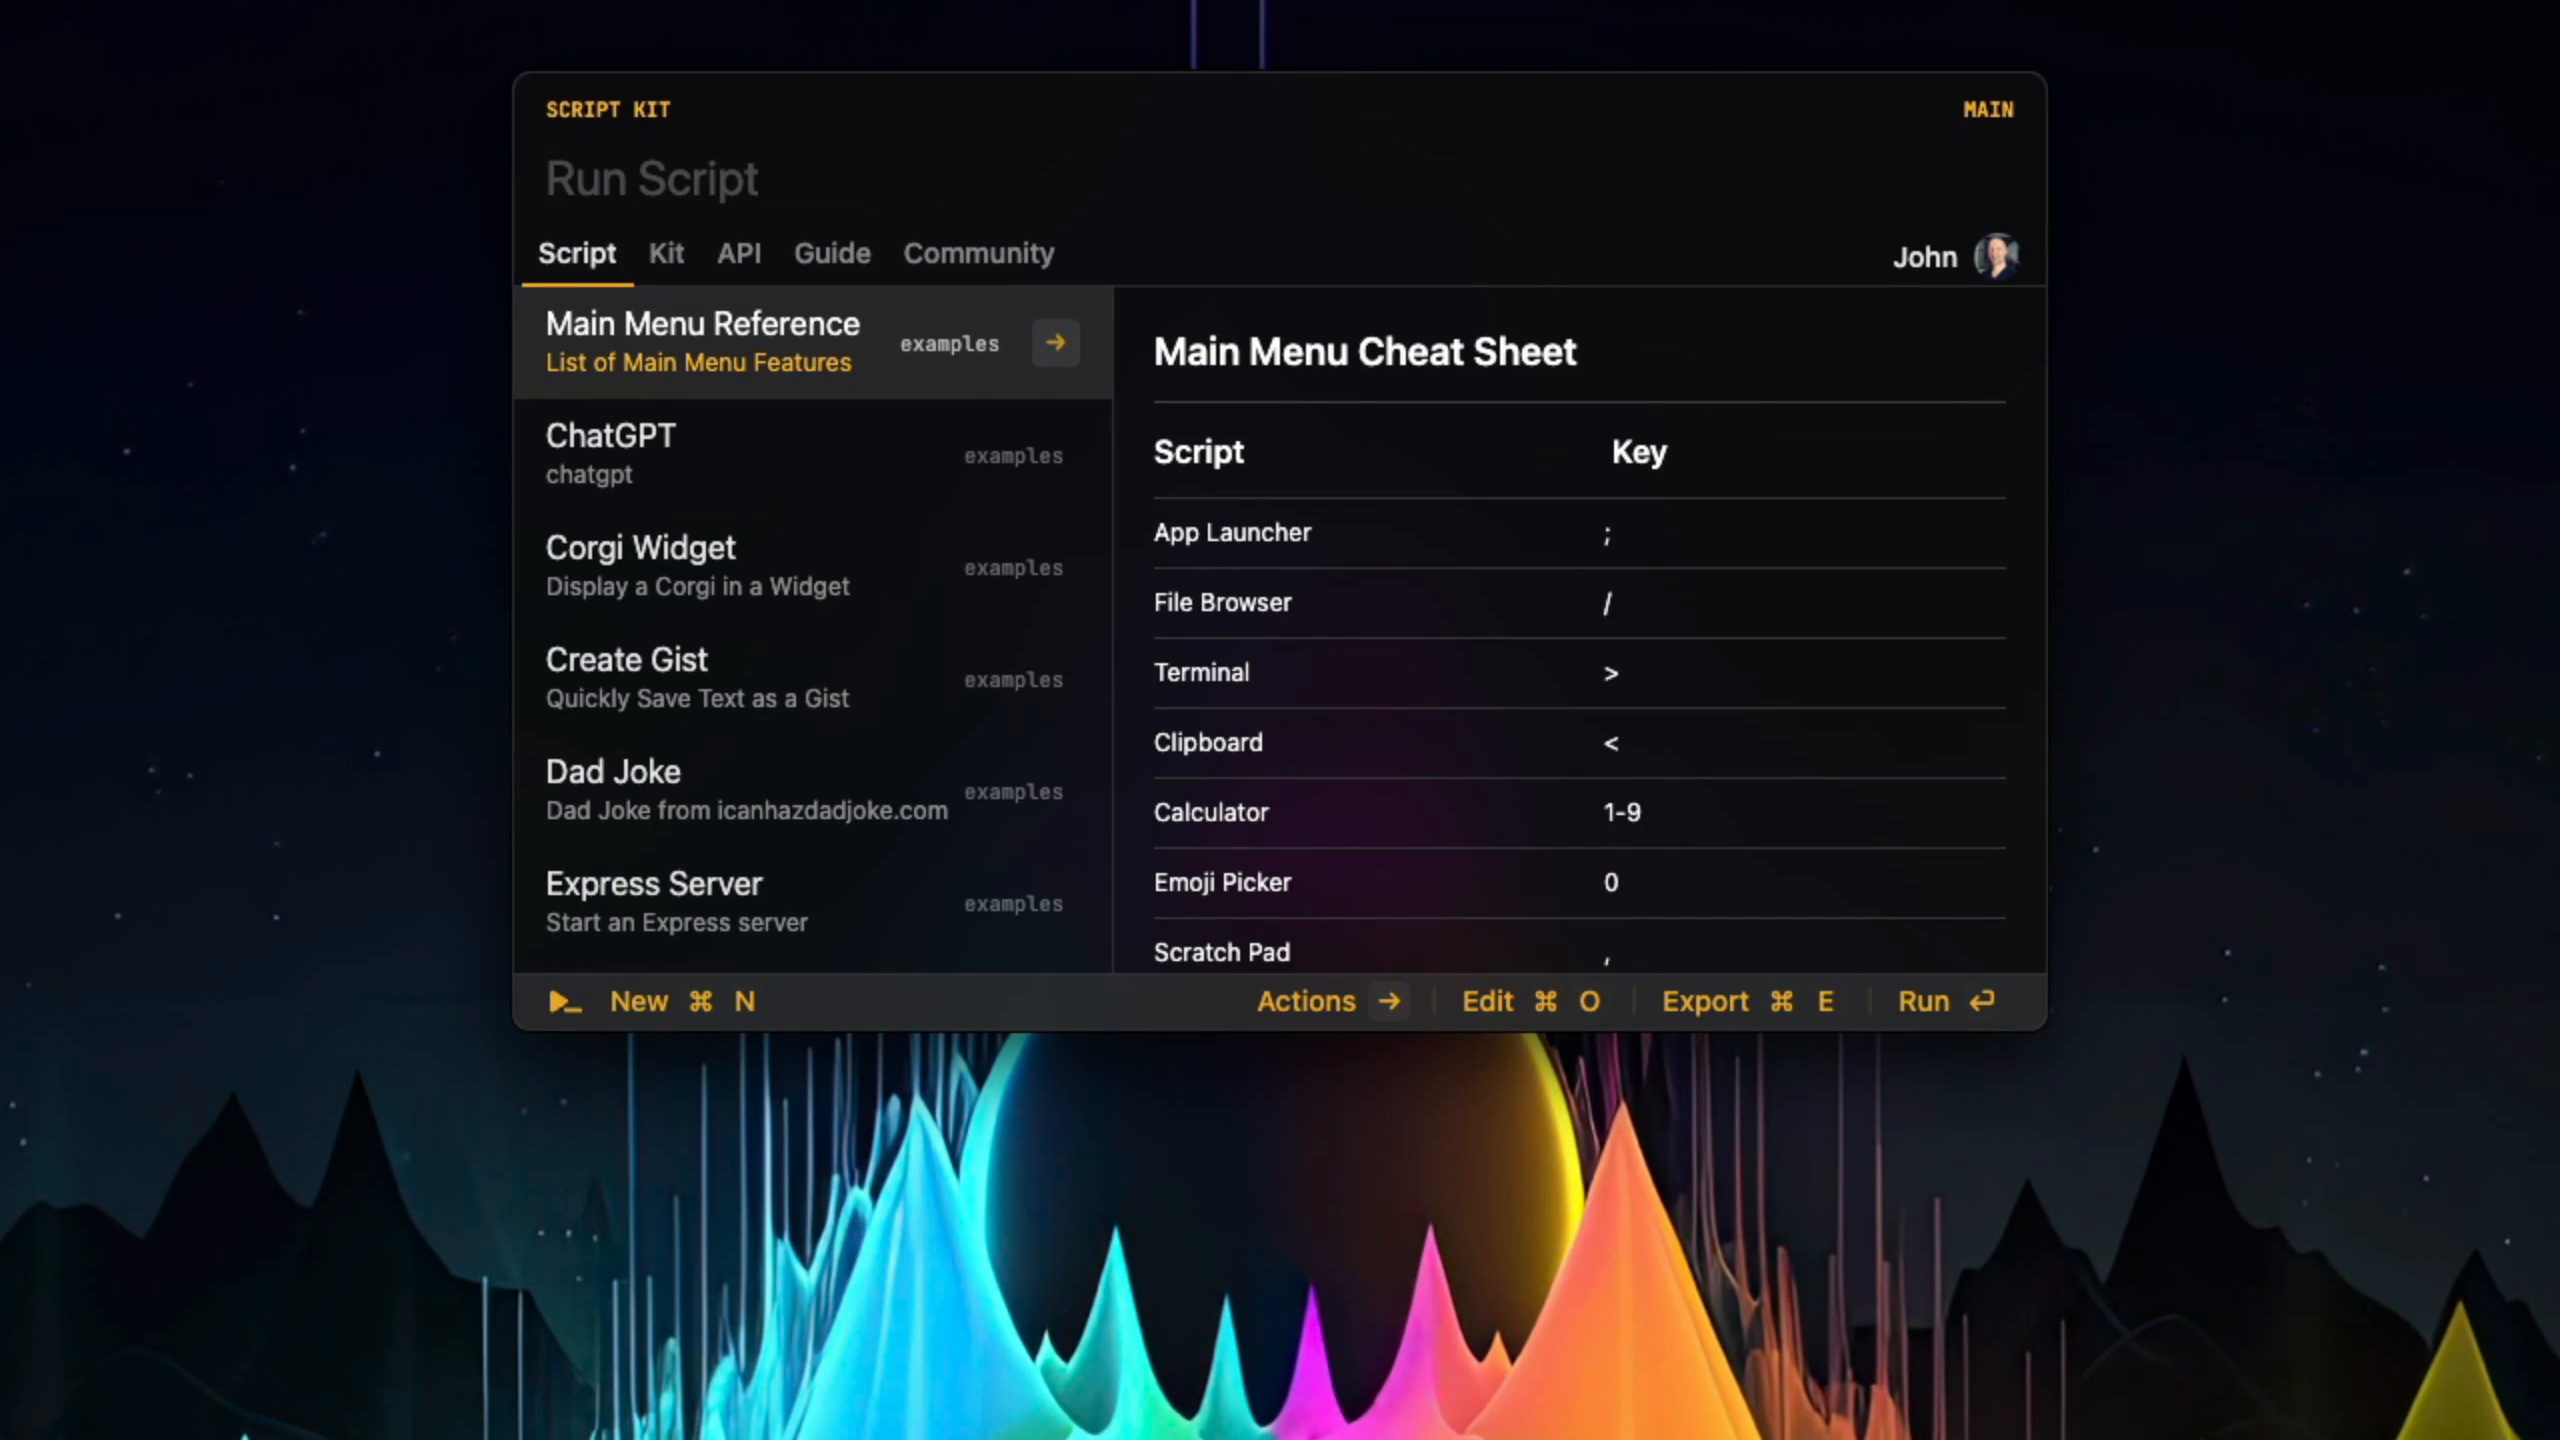
Task: Select the Main Menu Reference script
Action: point(813,343)
